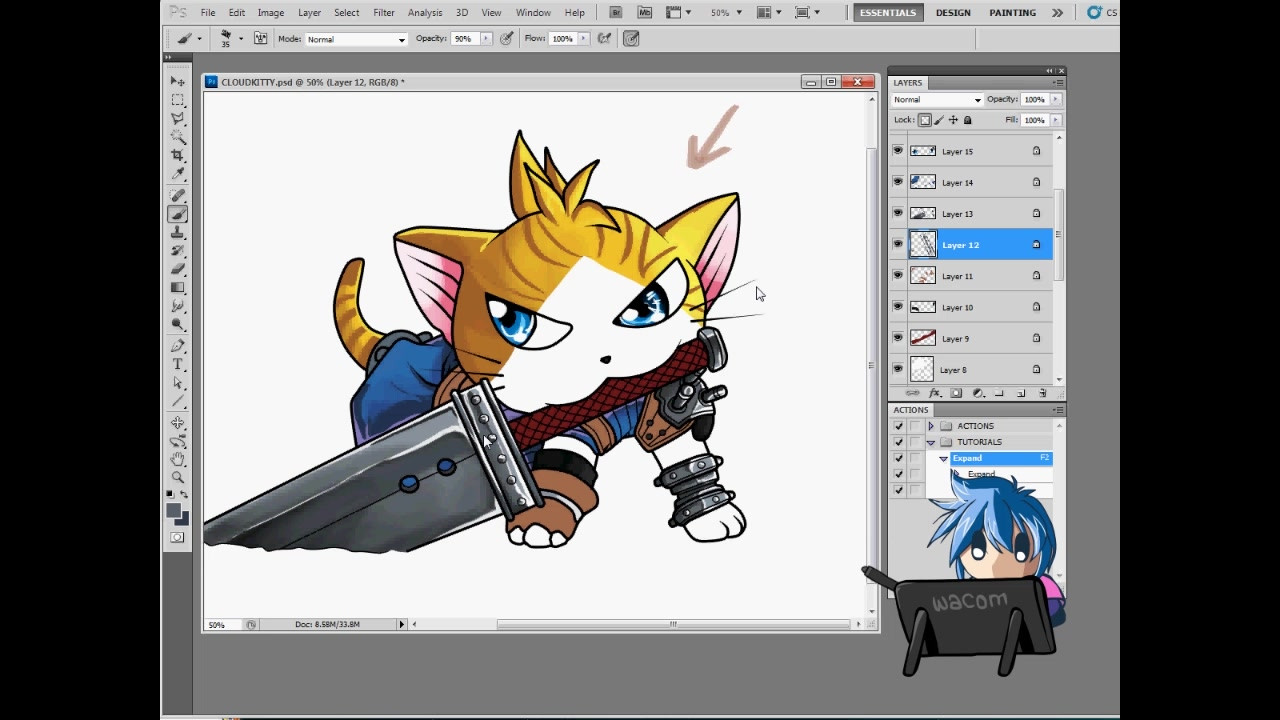Hide Layer 15 visibility eye

(898, 151)
